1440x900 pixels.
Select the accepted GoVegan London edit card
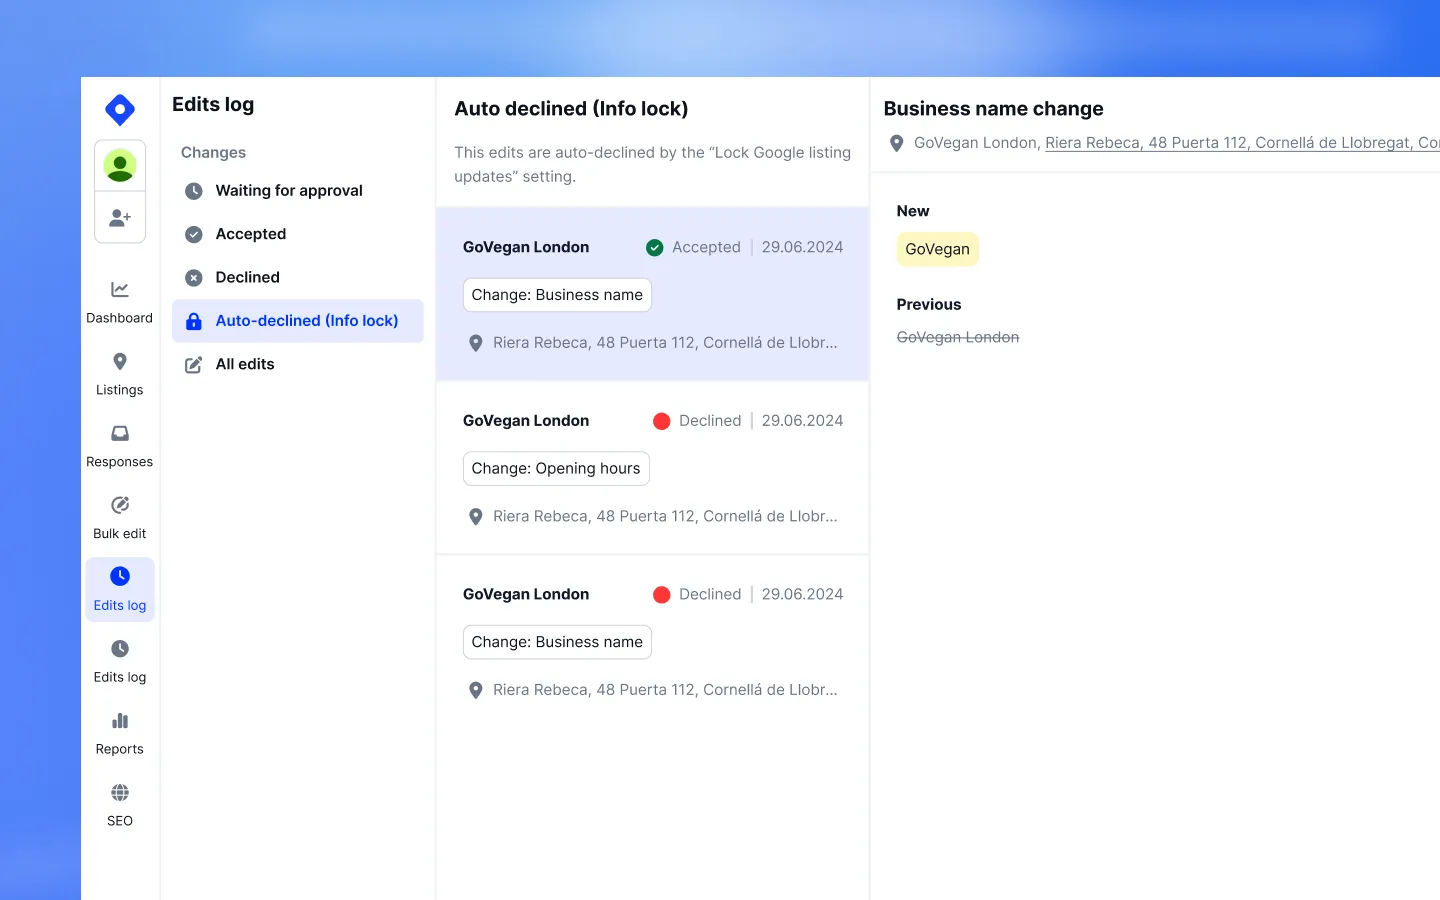pos(652,294)
